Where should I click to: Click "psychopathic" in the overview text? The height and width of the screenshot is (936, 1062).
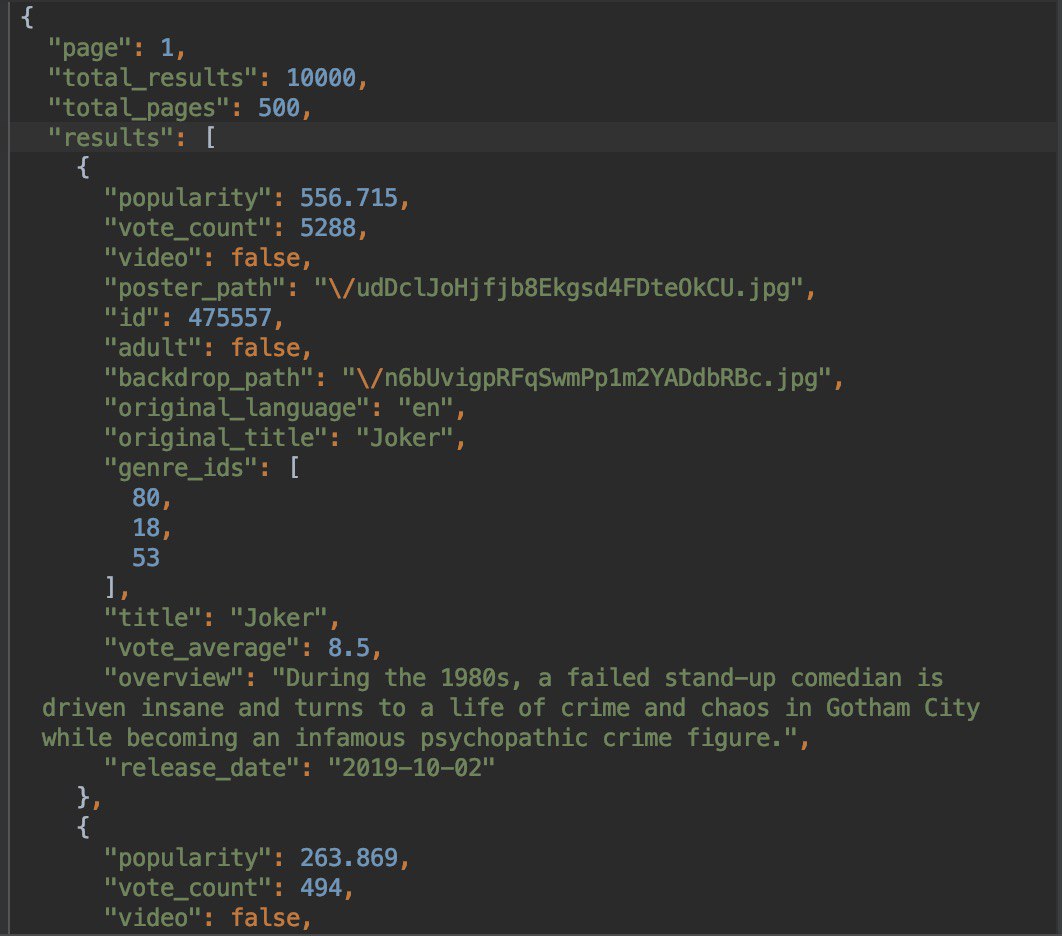(504, 738)
